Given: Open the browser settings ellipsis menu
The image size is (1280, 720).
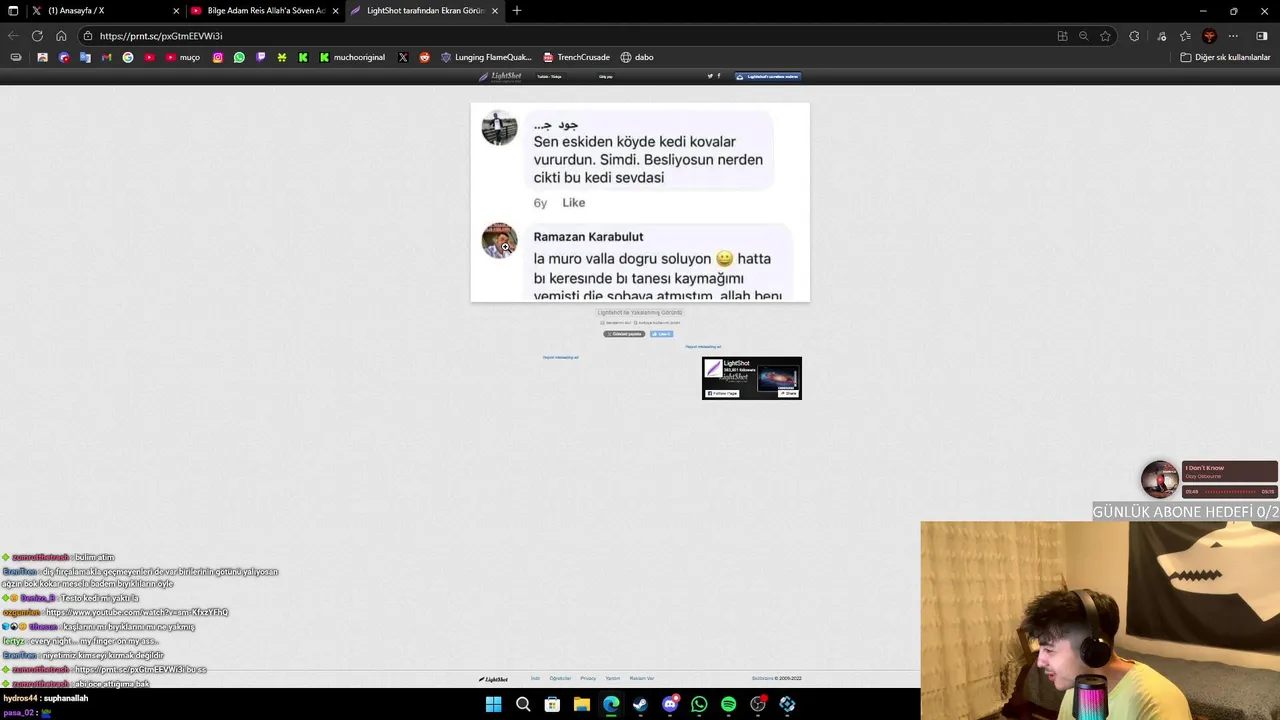Looking at the screenshot, I should click(x=1233, y=36).
